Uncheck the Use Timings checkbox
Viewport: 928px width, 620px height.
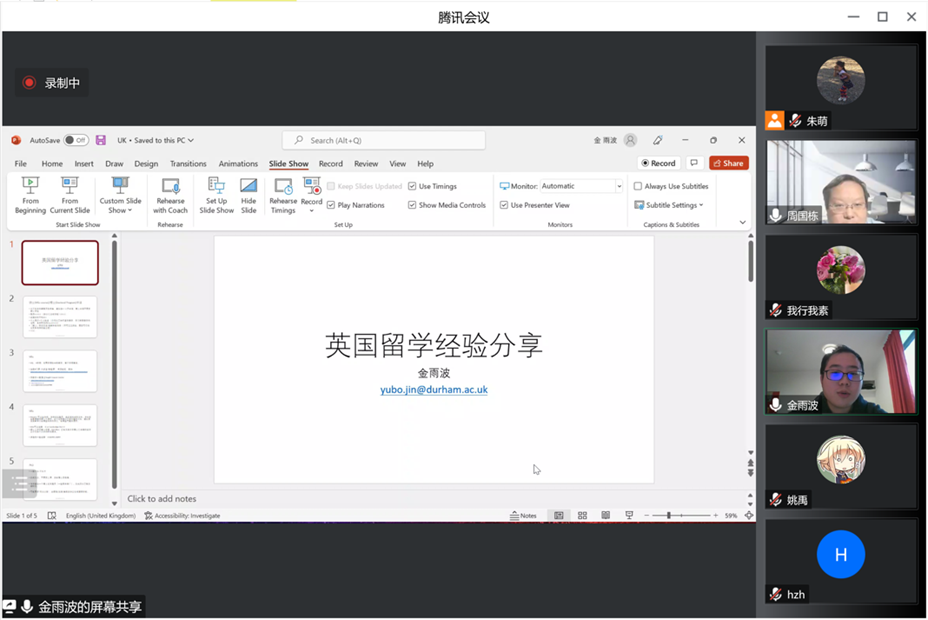(412, 186)
